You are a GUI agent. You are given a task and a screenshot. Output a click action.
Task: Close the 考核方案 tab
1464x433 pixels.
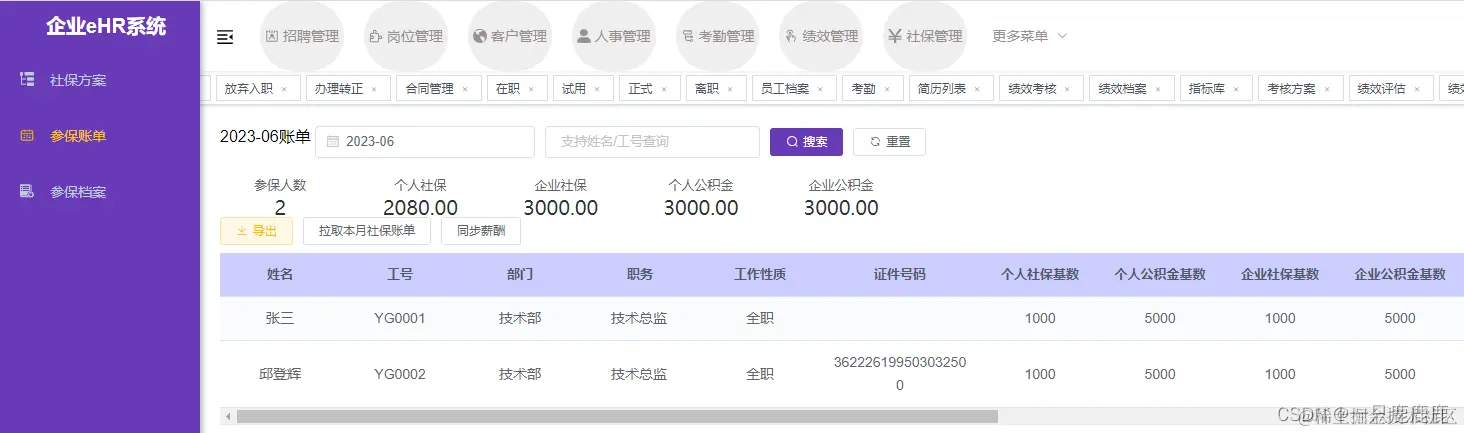pos(1327,89)
